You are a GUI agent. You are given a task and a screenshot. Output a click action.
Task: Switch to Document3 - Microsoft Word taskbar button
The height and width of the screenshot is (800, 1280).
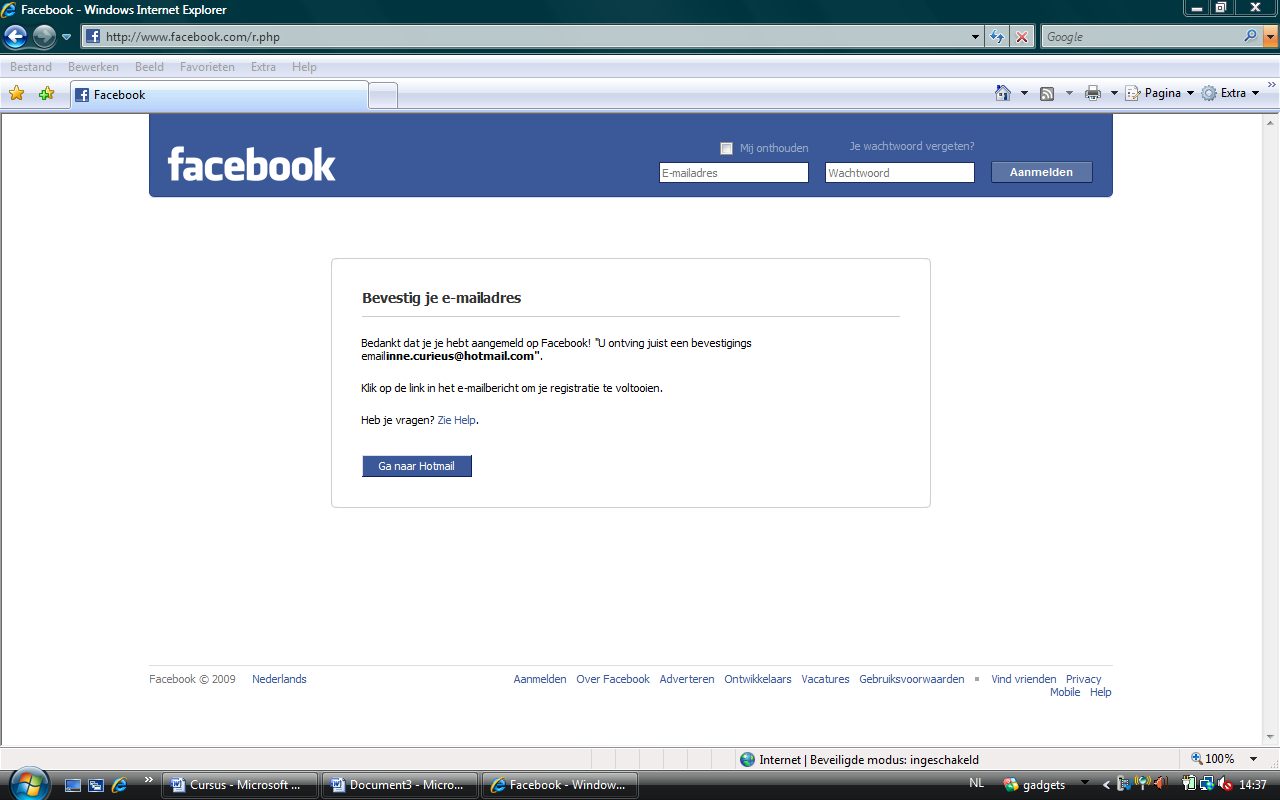(x=400, y=785)
